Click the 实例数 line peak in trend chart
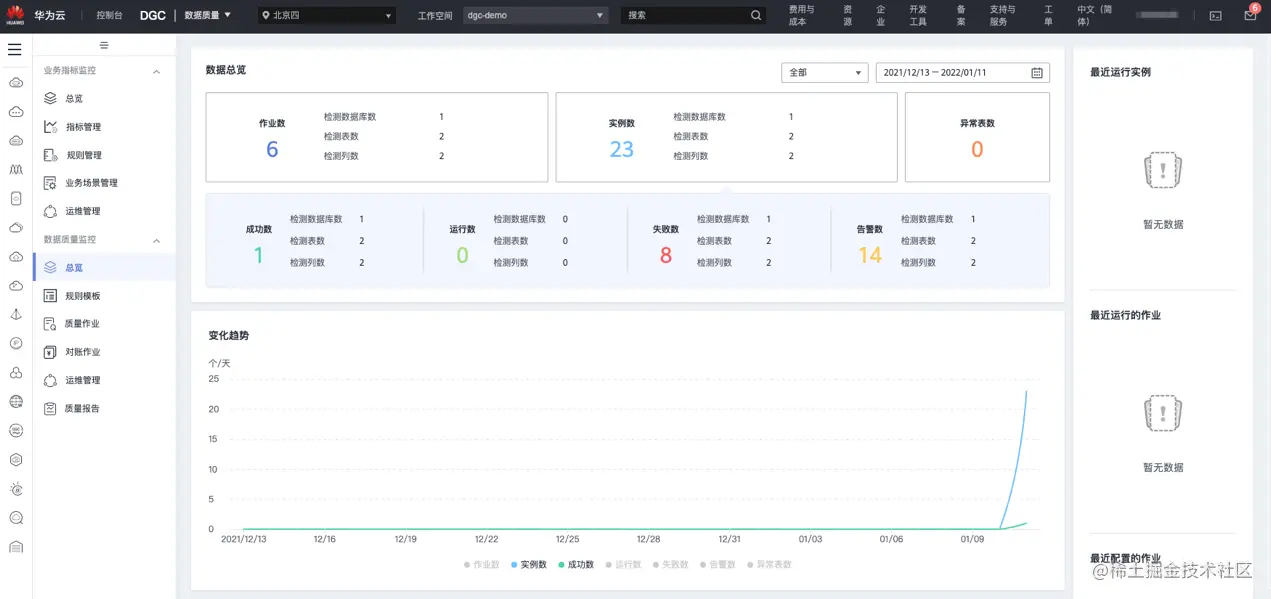Viewport: 1271px width, 599px height. pos(1027,391)
